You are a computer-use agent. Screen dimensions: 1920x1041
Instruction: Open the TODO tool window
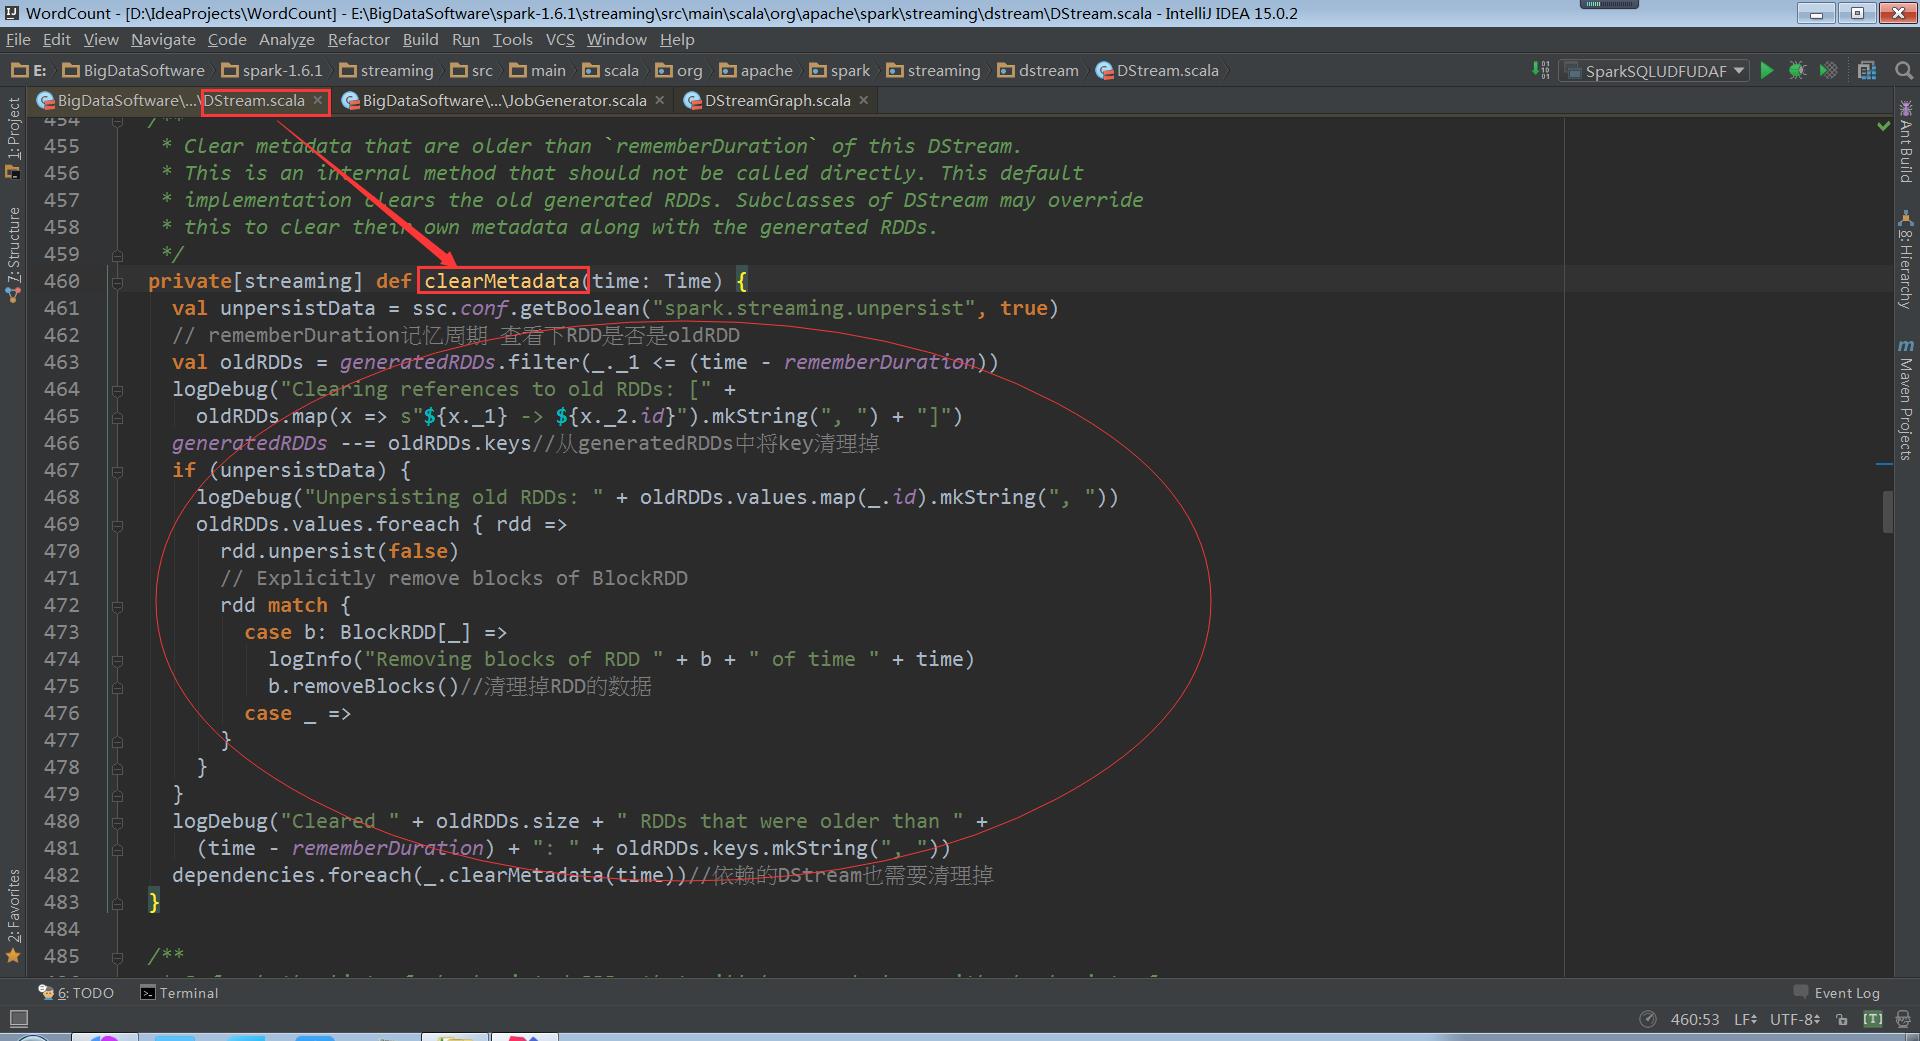[x=77, y=993]
